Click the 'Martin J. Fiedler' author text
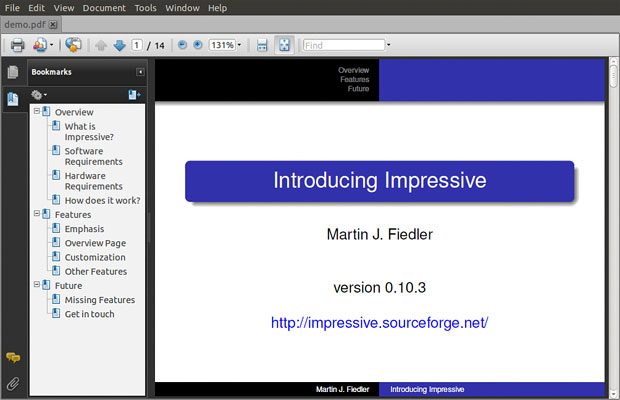 pyautogui.click(x=380, y=234)
